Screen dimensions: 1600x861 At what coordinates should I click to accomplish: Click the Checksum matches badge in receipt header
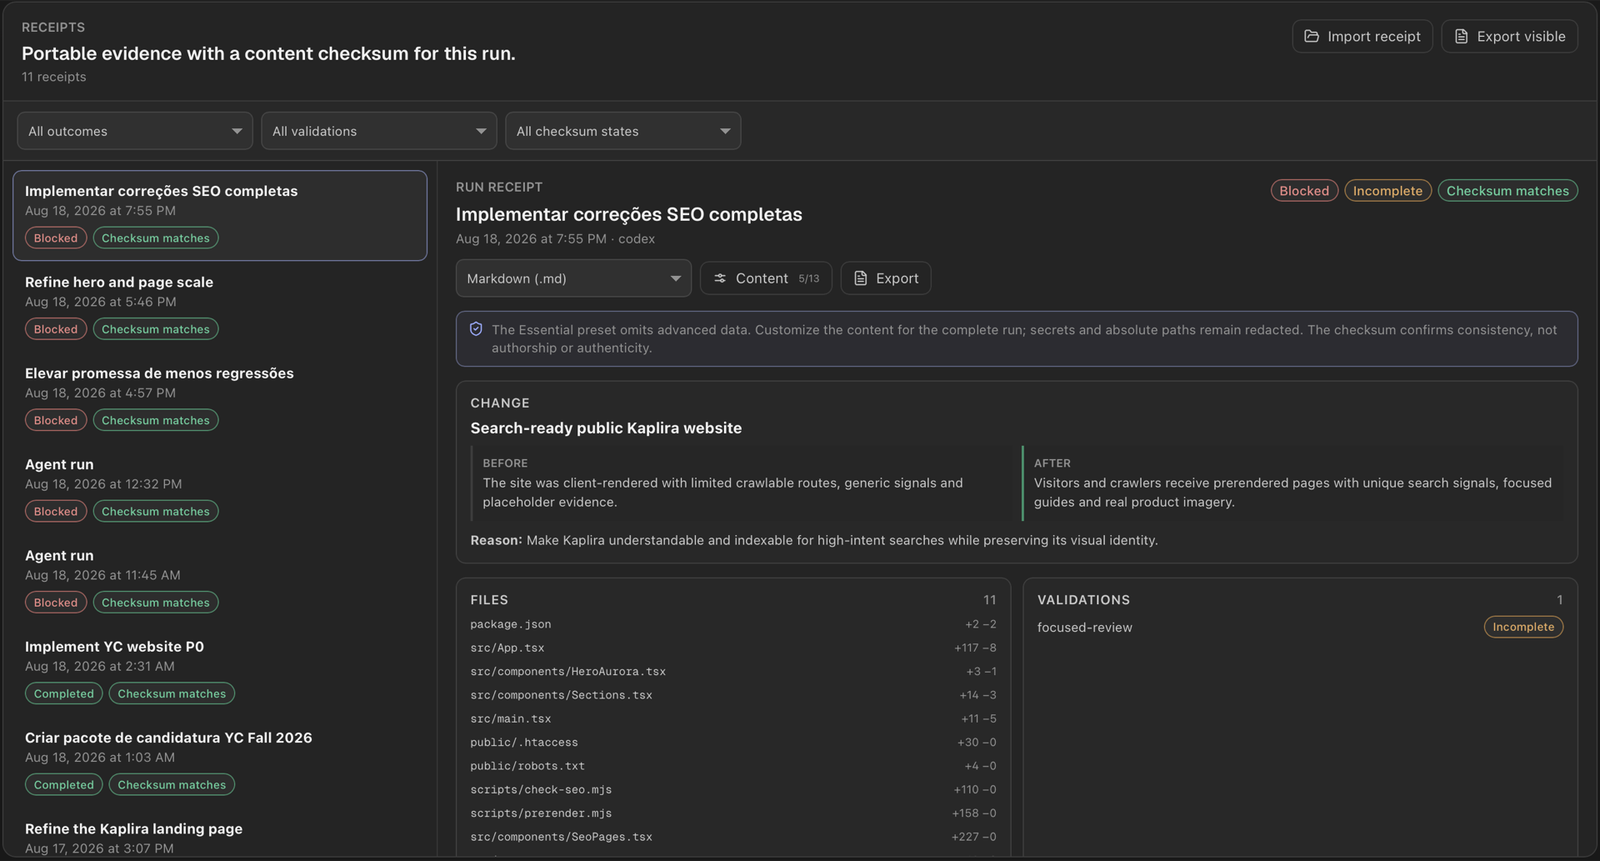[x=1507, y=190]
